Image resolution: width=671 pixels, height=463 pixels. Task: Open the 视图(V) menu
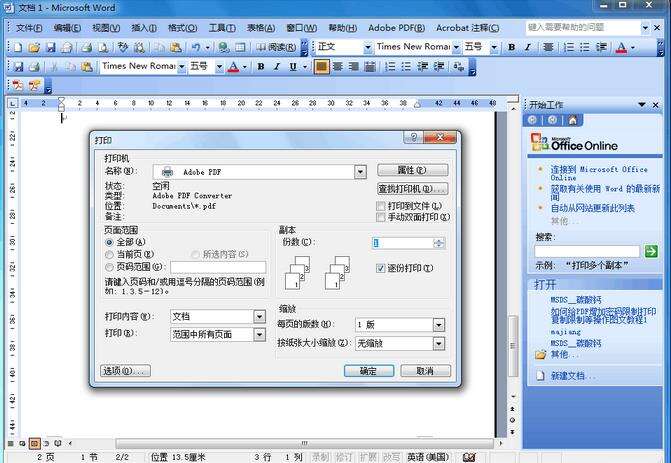[106, 28]
